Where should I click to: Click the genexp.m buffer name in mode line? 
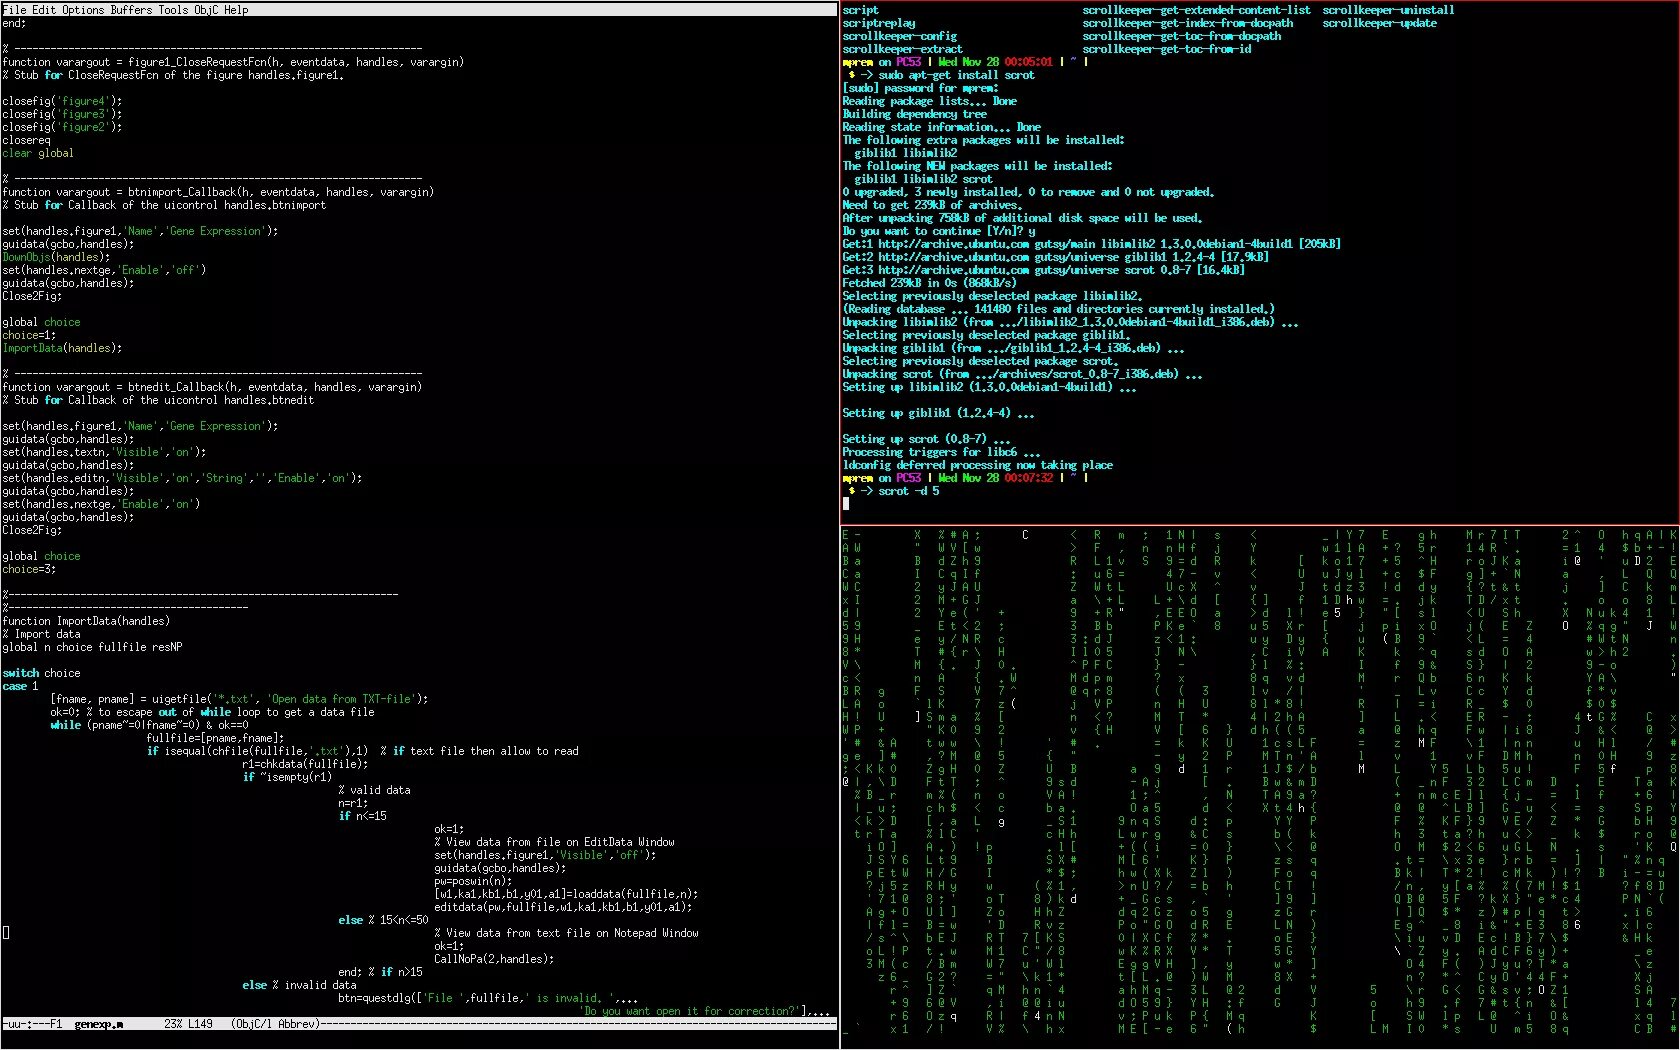(99, 1024)
